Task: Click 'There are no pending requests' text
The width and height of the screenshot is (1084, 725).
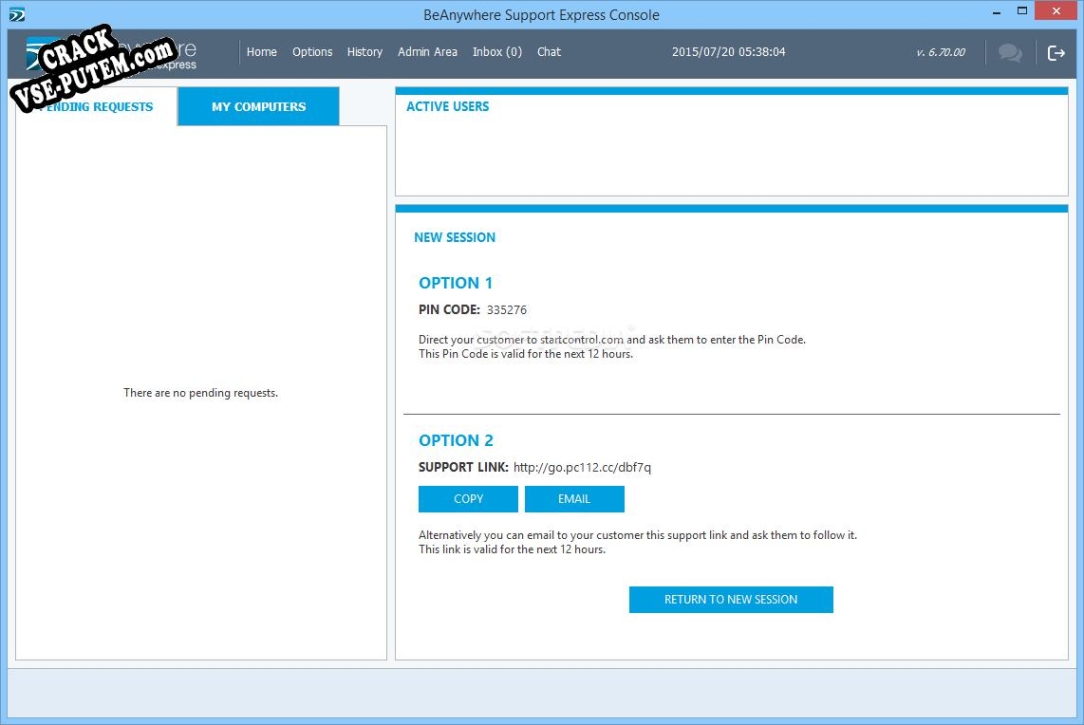Action: pos(200,393)
